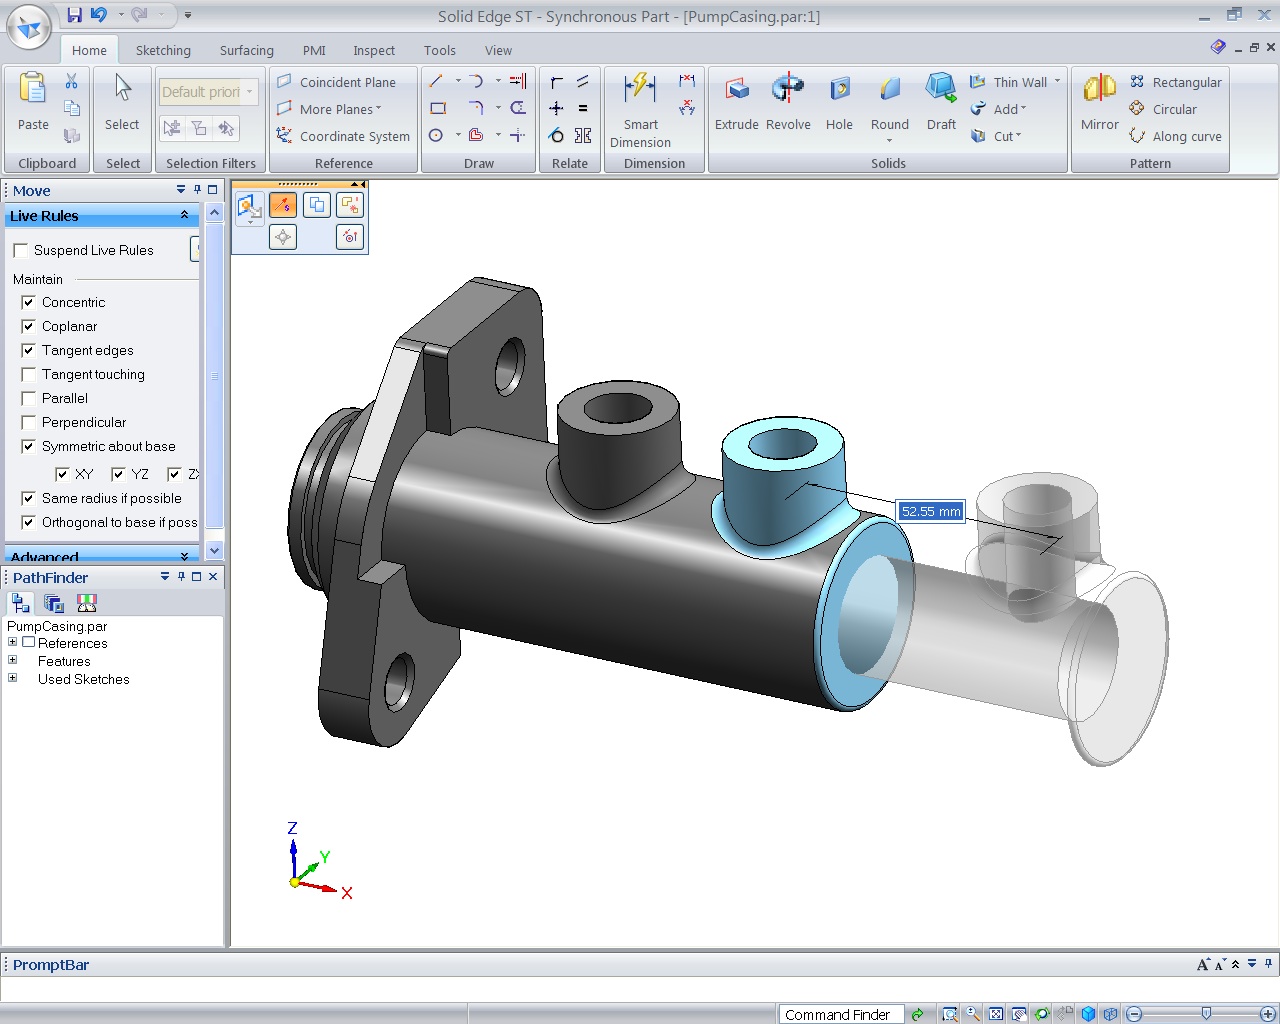Uncheck the Tangent edges rule
1280x1024 pixels.
[x=28, y=350]
